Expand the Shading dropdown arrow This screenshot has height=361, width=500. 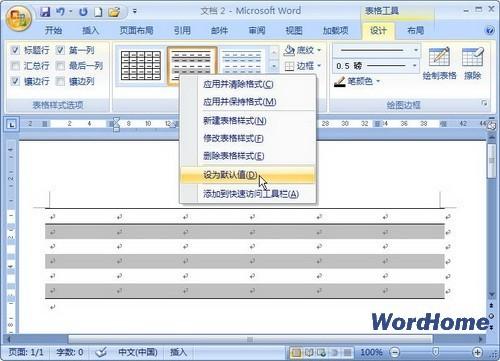319,50
